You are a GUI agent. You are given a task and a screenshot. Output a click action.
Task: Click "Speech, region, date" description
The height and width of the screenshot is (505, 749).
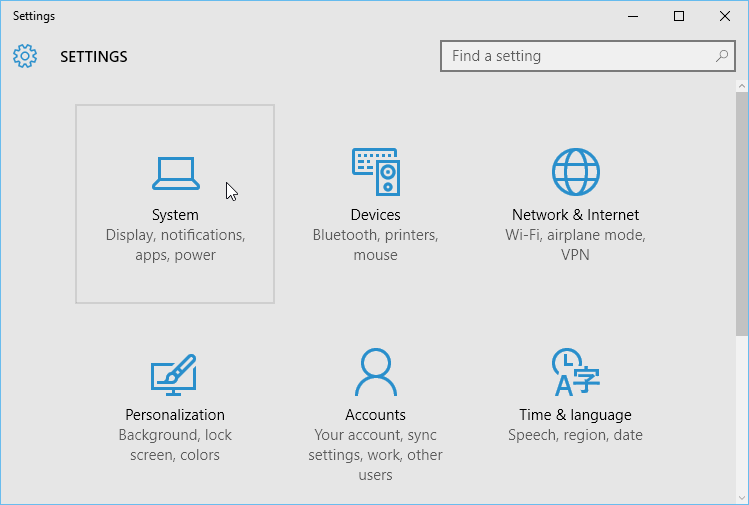tap(575, 435)
